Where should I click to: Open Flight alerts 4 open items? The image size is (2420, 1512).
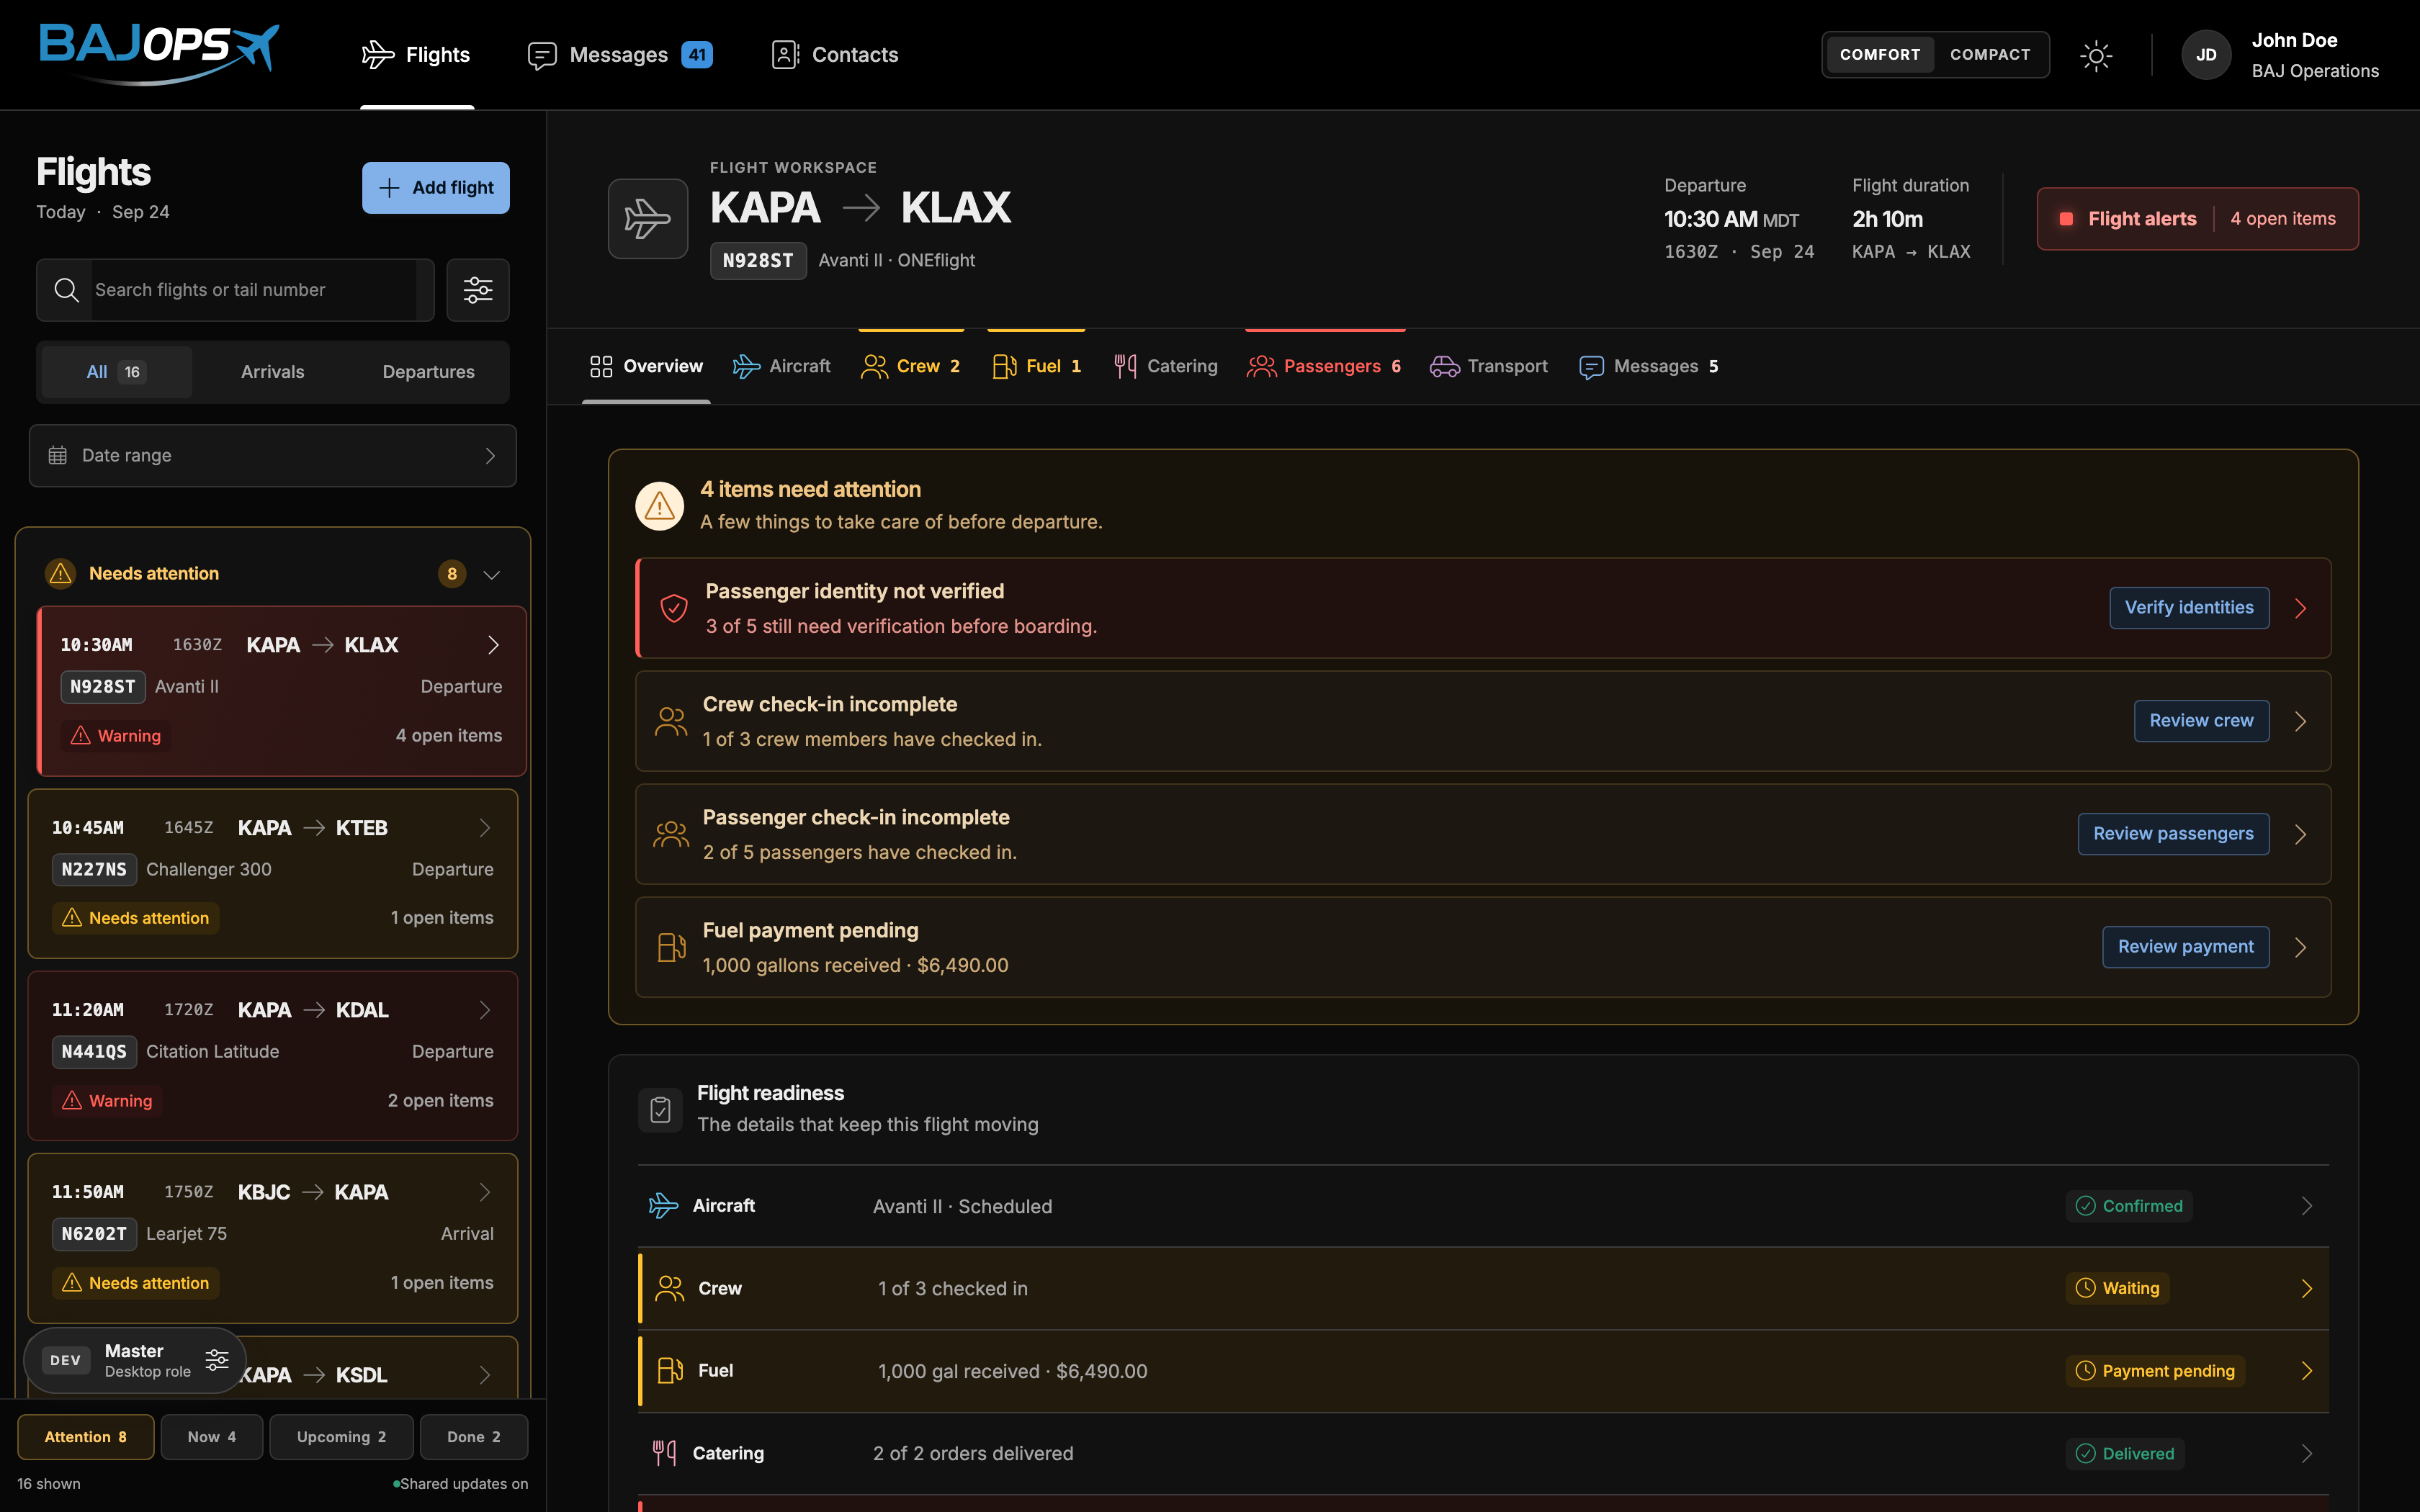point(2197,219)
